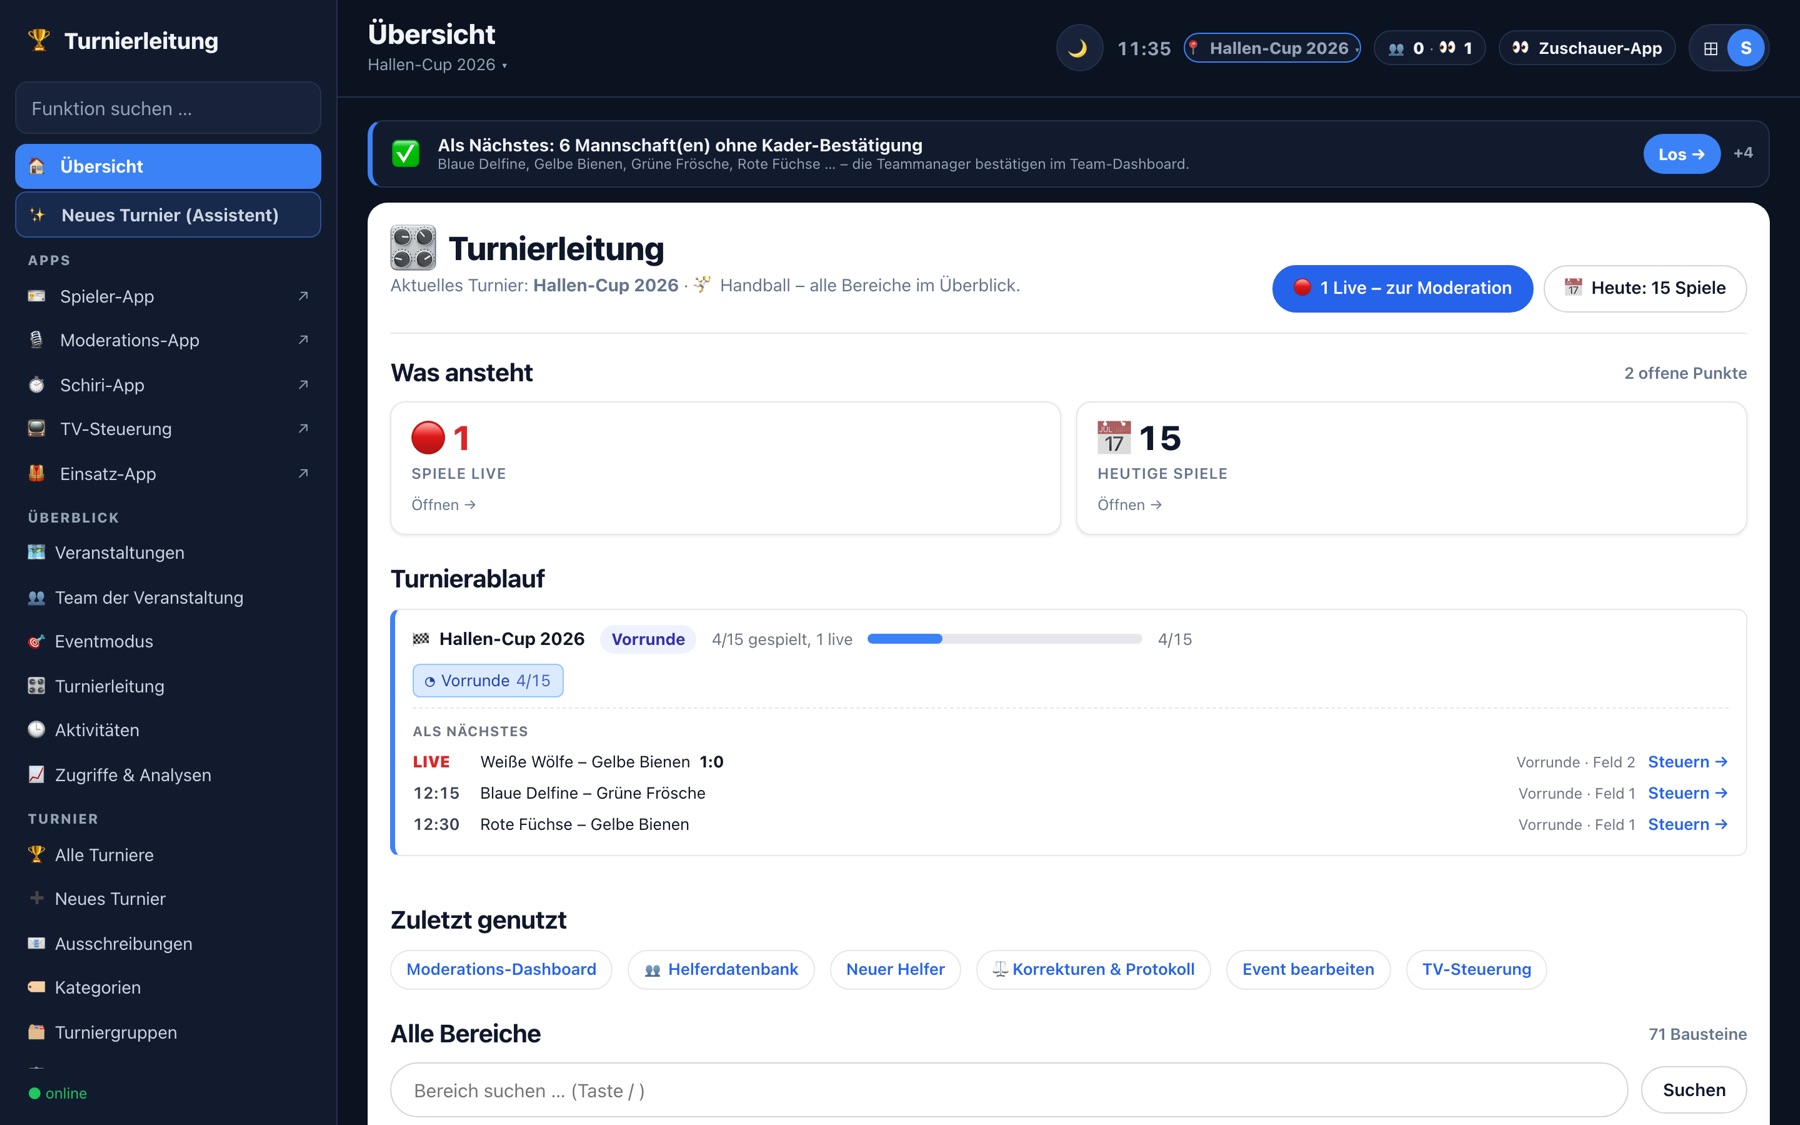Click the Turnierleitung control-knobs heading icon
The height and width of the screenshot is (1125, 1800).
(413, 248)
